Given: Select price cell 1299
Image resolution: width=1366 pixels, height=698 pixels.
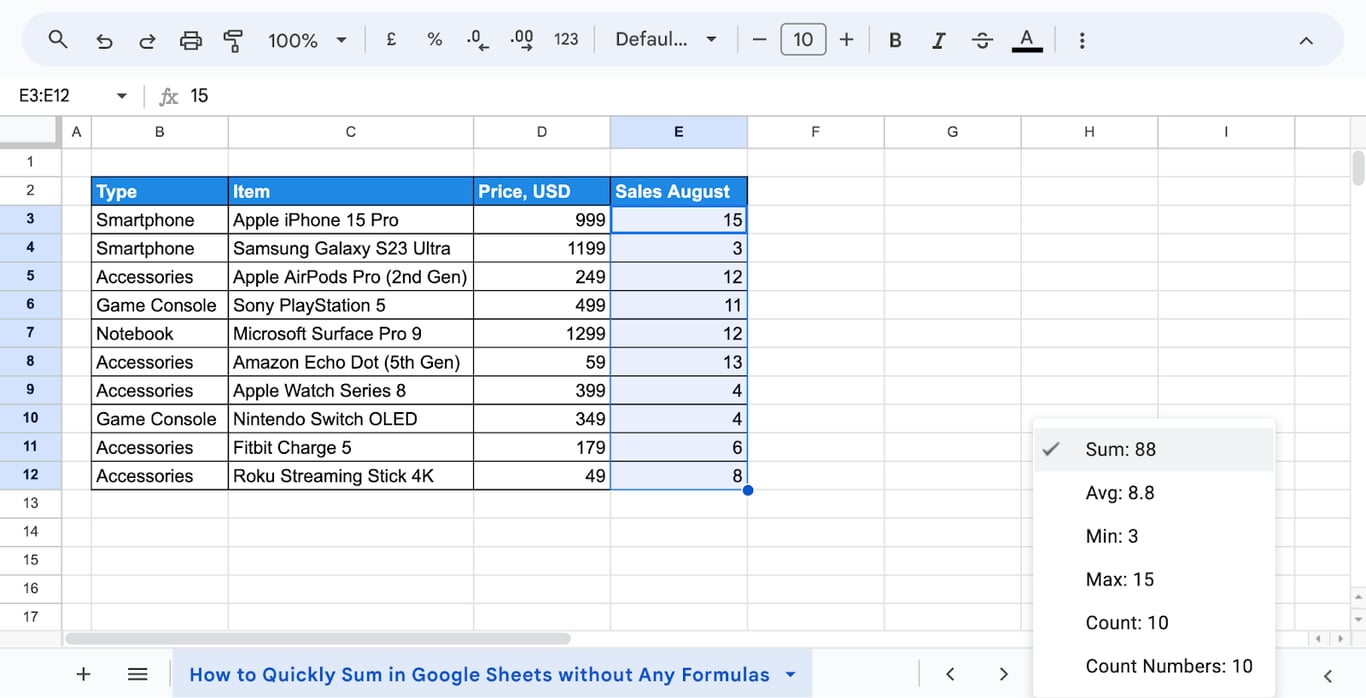Looking at the screenshot, I should tap(542, 333).
